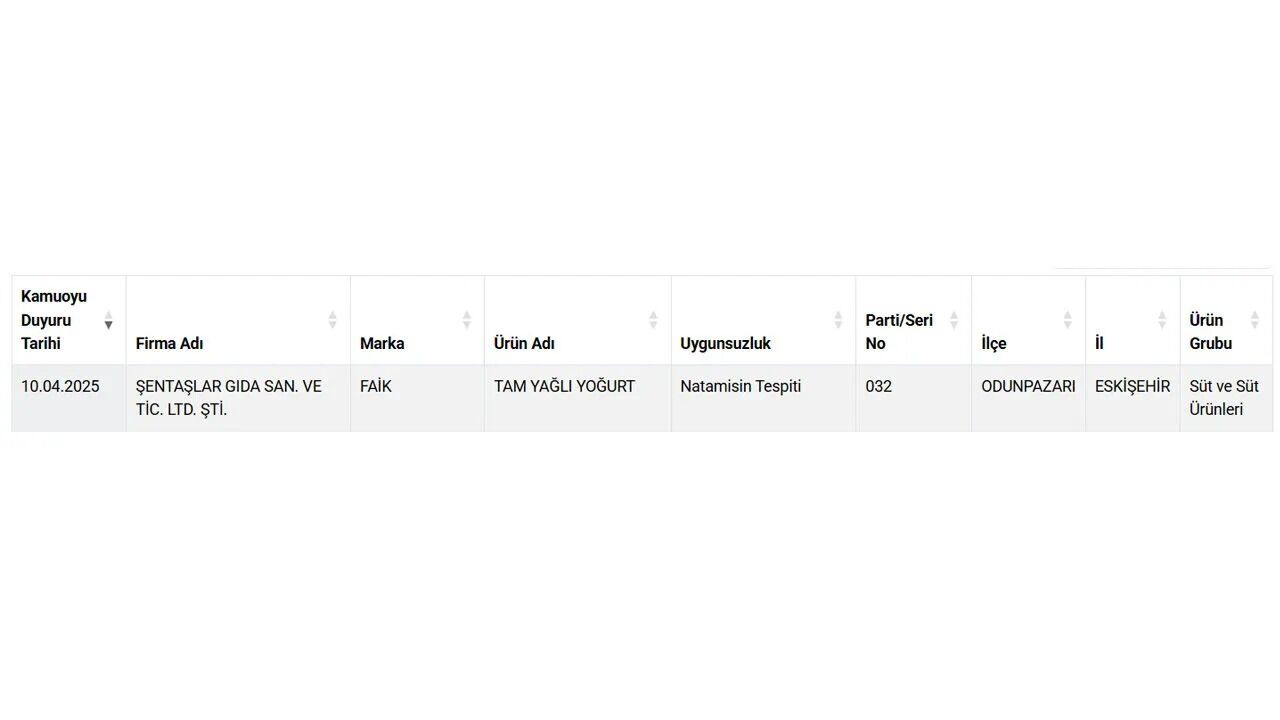1280x720 pixels.
Task: Click TAM YAĞLI YOĞURT product cell
Action: 577,398
